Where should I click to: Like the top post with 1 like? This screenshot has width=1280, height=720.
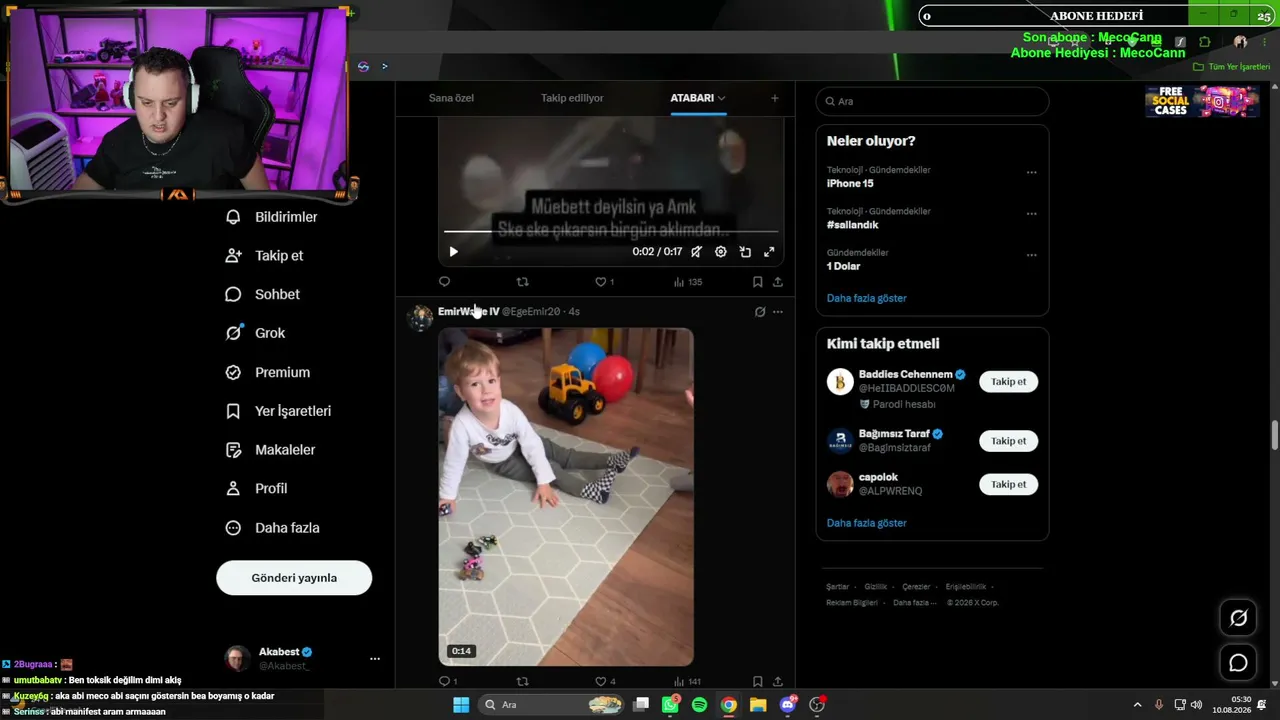tap(604, 282)
